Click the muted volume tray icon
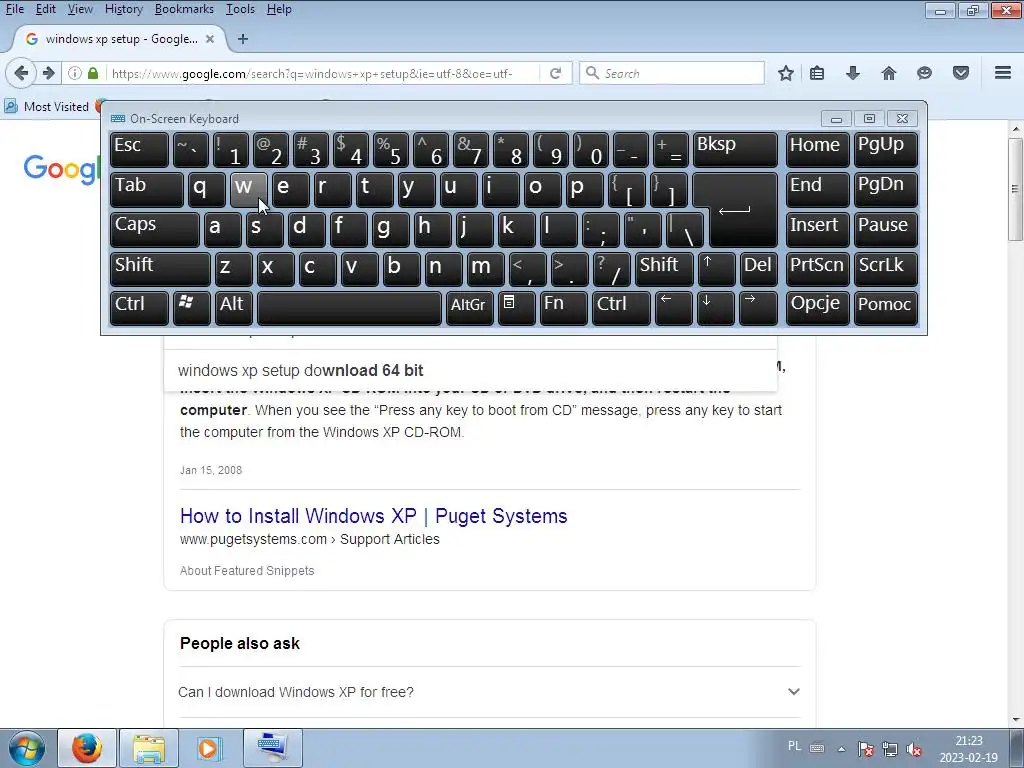Image resolution: width=1024 pixels, height=768 pixels. point(914,749)
